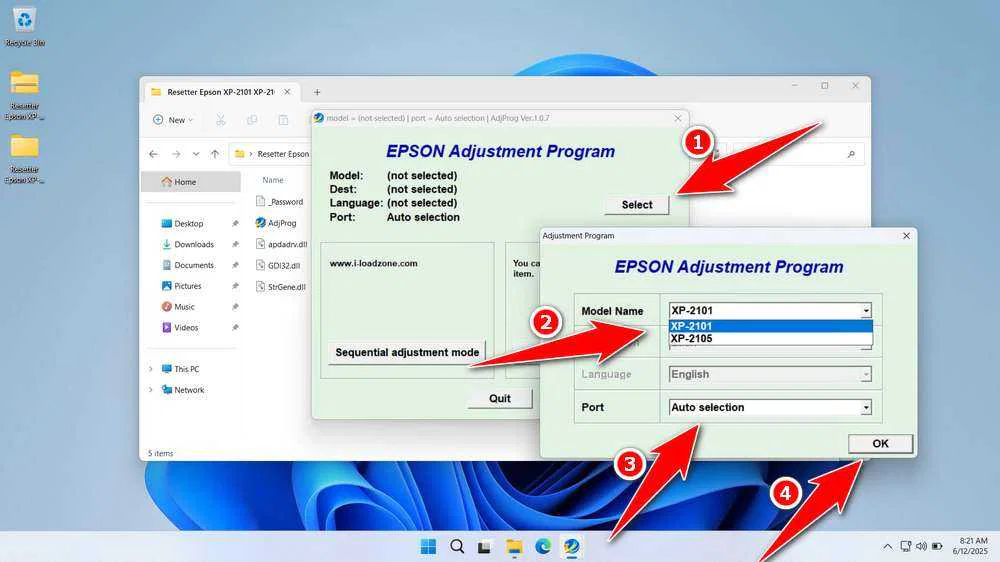Unpin Desktop using its pin icon
This screenshot has width=1000, height=562.
235,223
